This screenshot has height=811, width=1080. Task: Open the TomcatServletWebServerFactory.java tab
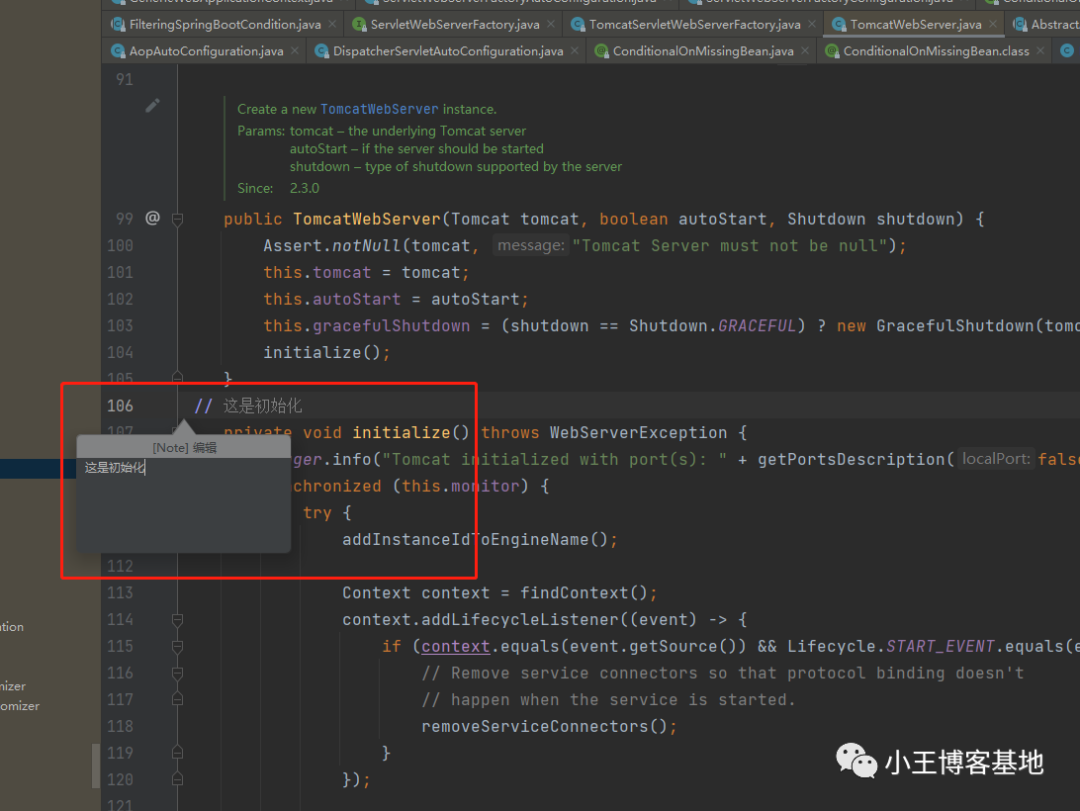(694, 25)
